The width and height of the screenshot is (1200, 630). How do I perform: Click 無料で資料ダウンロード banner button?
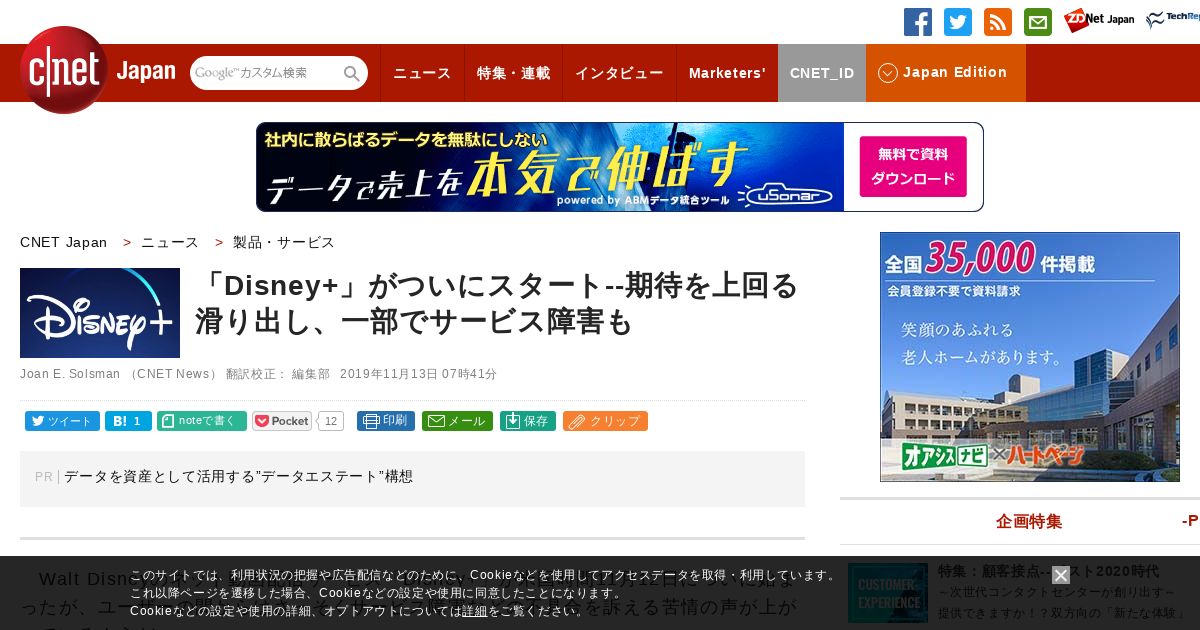pyautogui.click(x=913, y=167)
